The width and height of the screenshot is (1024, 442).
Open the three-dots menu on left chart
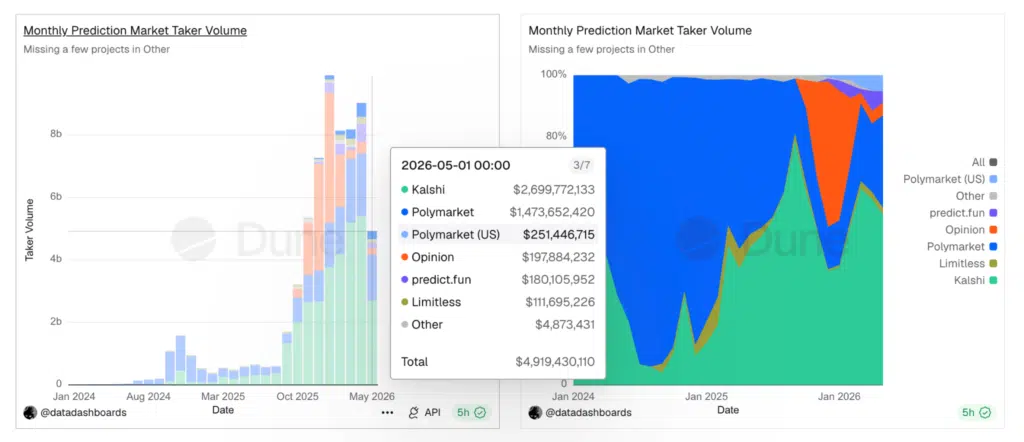pyautogui.click(x=387, y=413)
